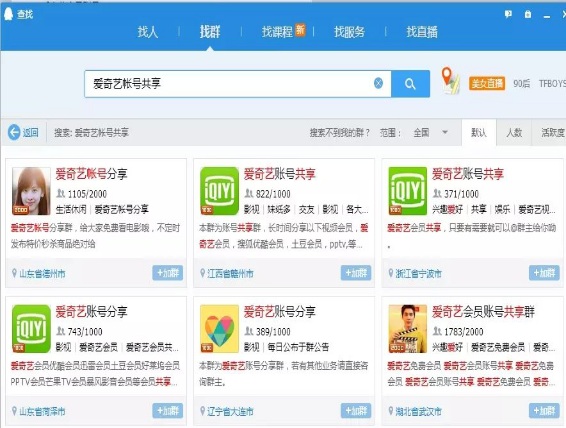Sort results by 默认 tab
This screenshot has height=428, width=566.
(x=479, y=132)
